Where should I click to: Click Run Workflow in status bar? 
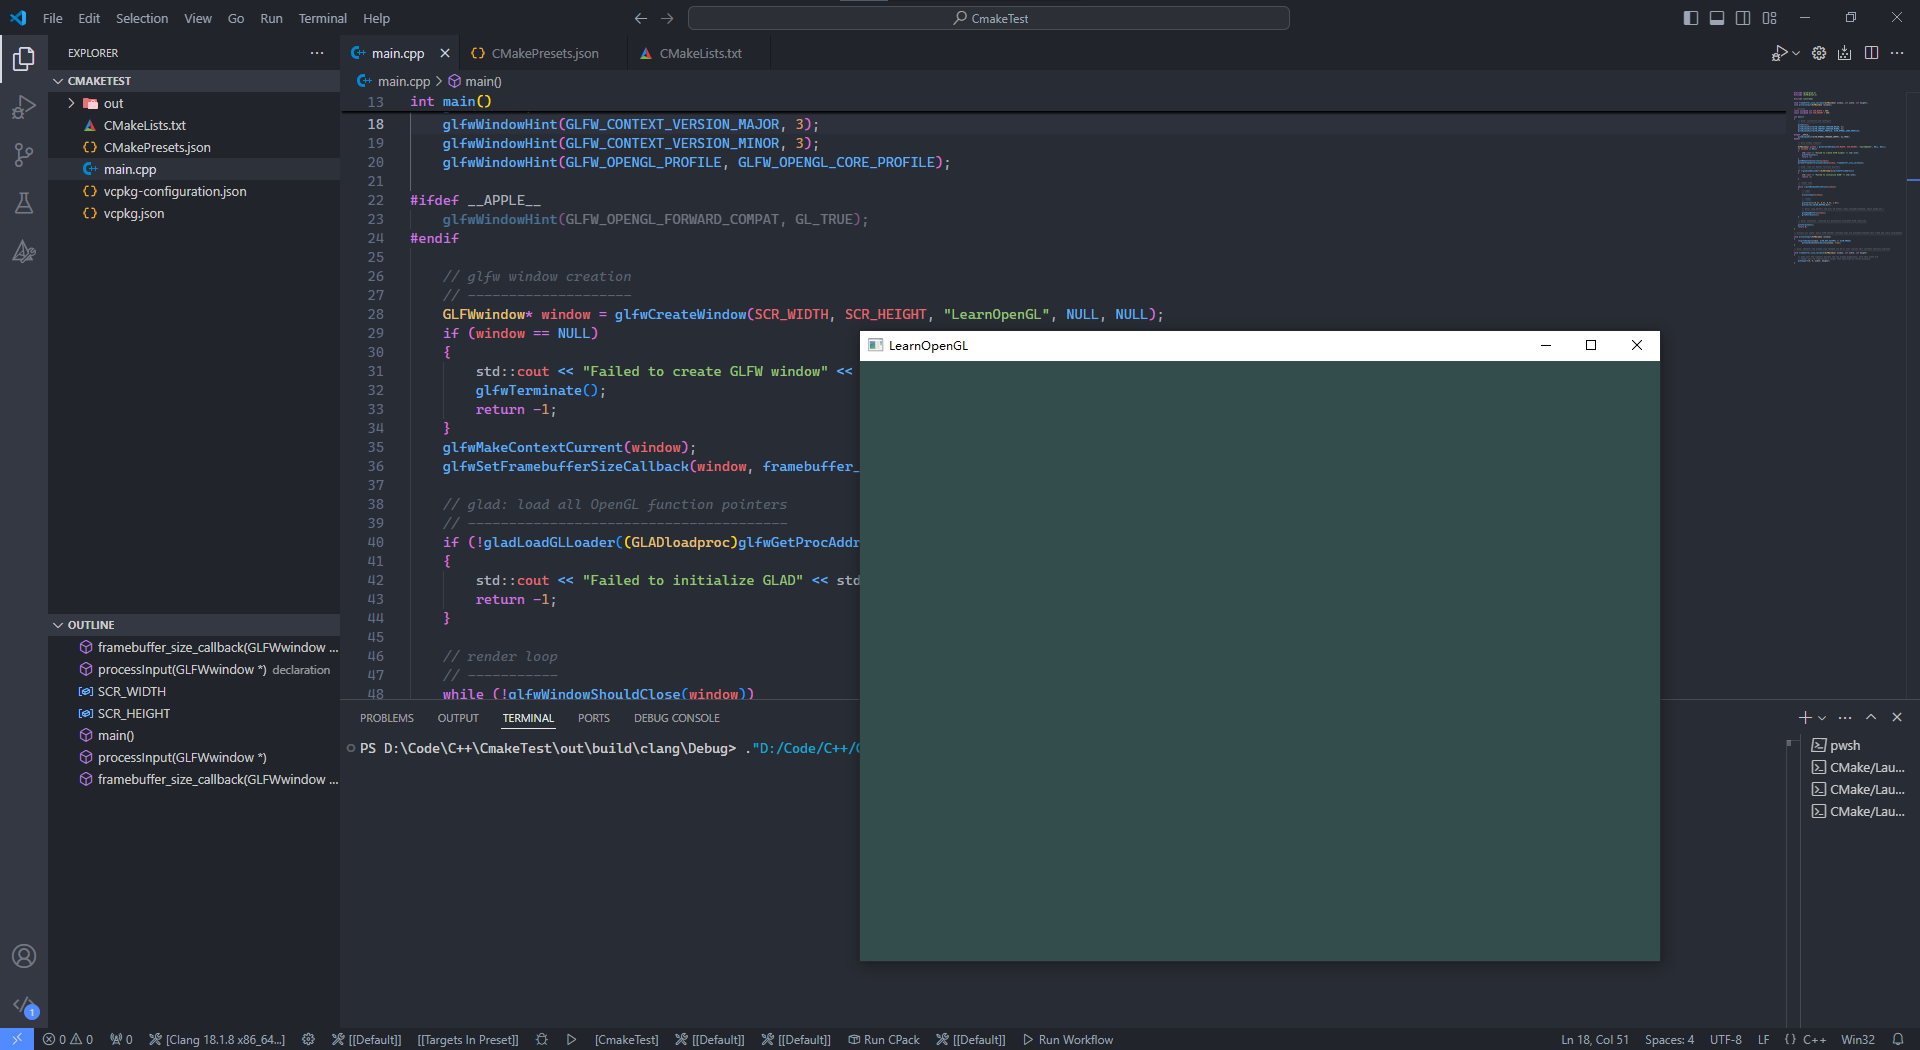coord(1068,1039)
